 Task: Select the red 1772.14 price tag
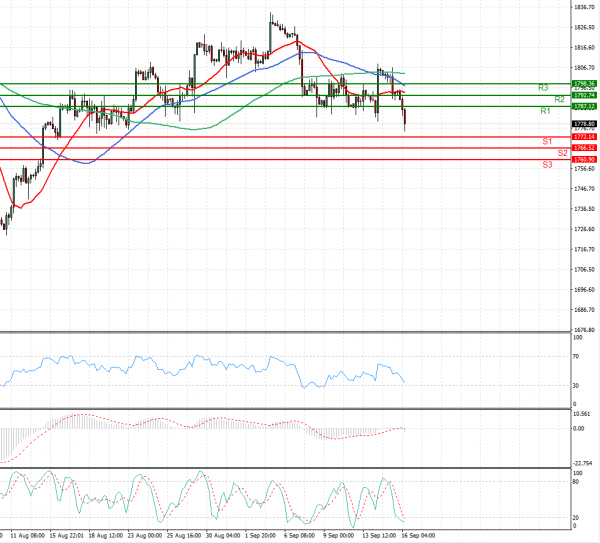click(x=584, y=137)
